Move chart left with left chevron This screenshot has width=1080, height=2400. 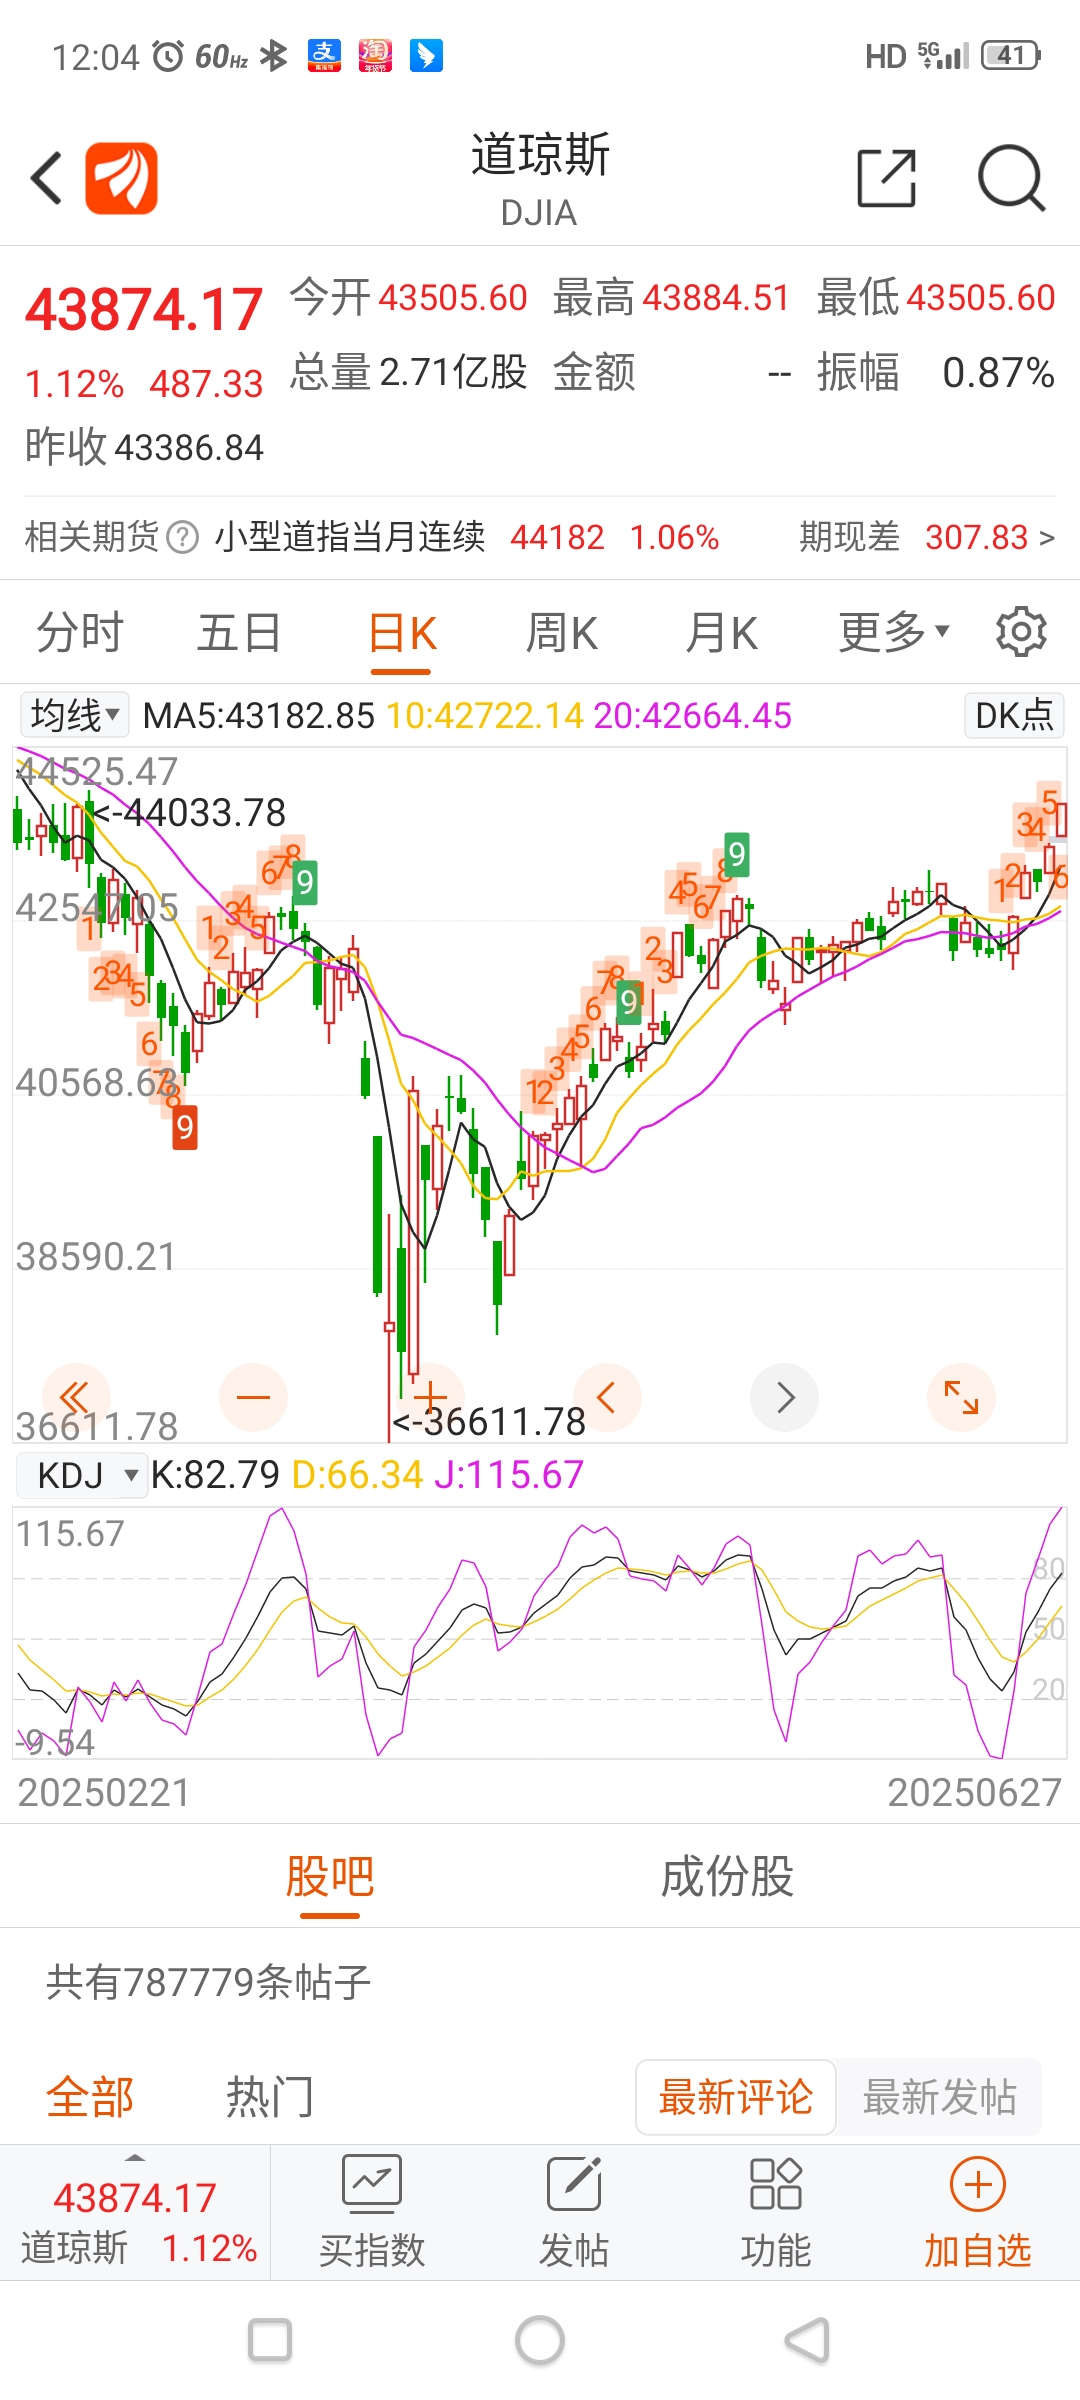pyautogui.click(x=606, y=1397)
